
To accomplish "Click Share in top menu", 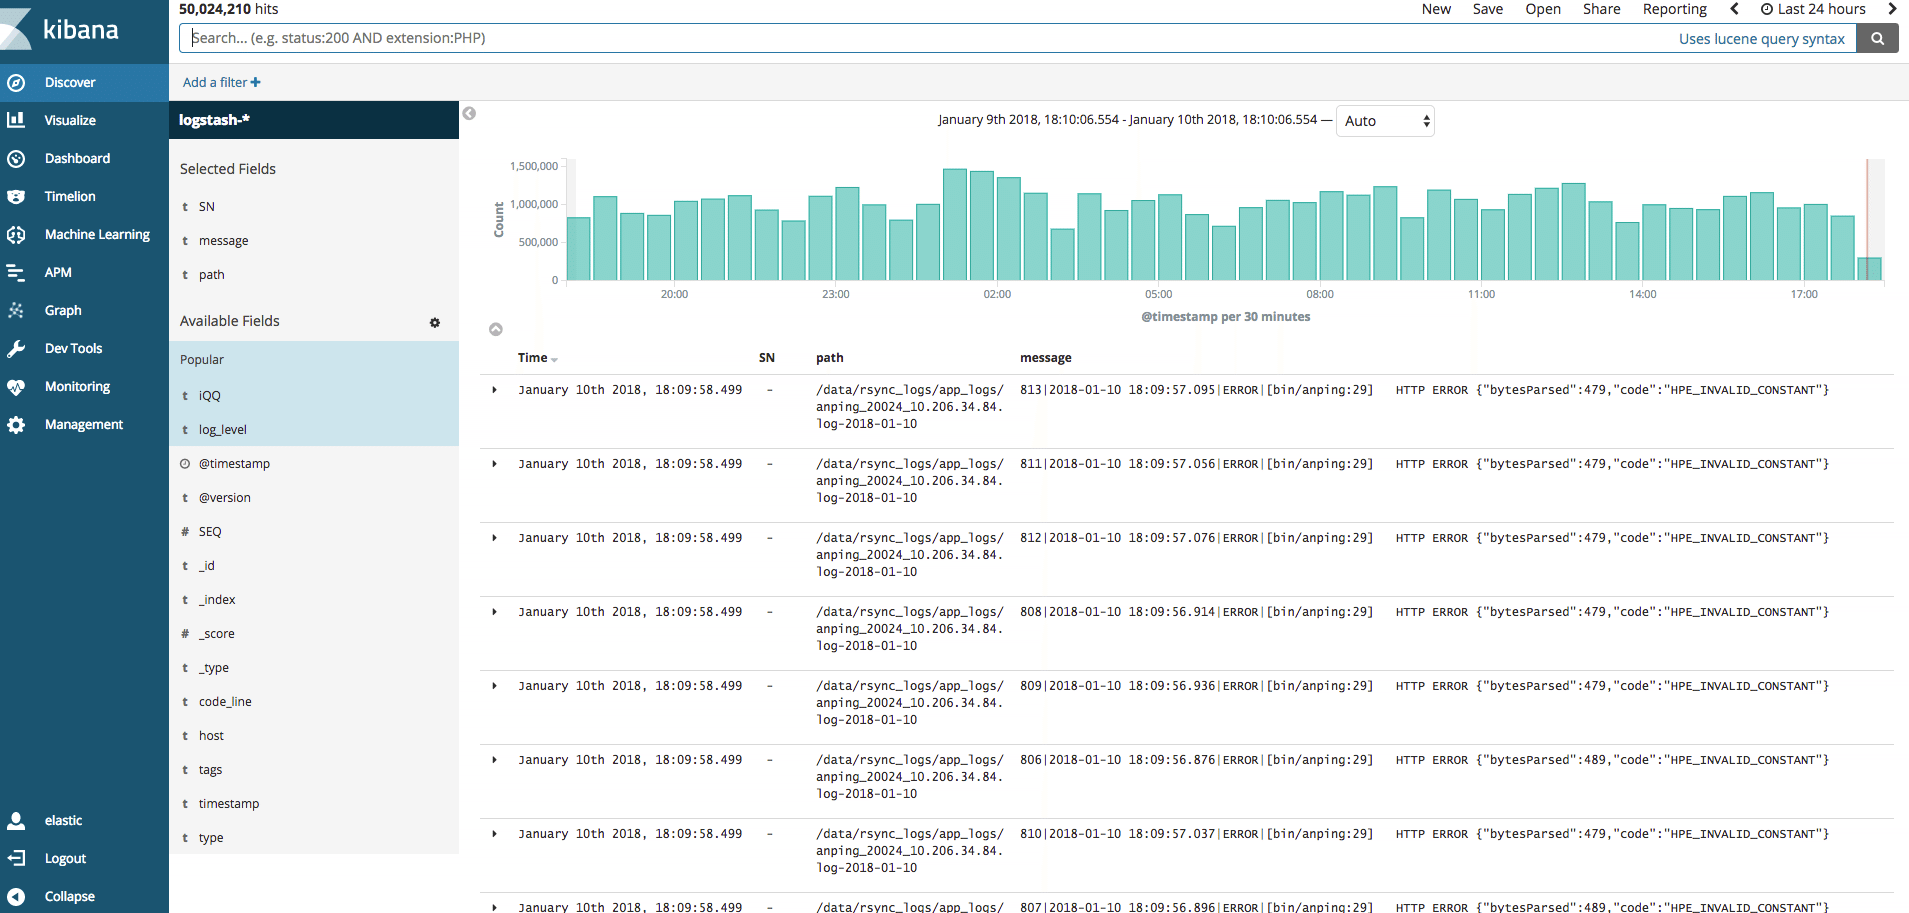I will click(x=1601, y=9).
